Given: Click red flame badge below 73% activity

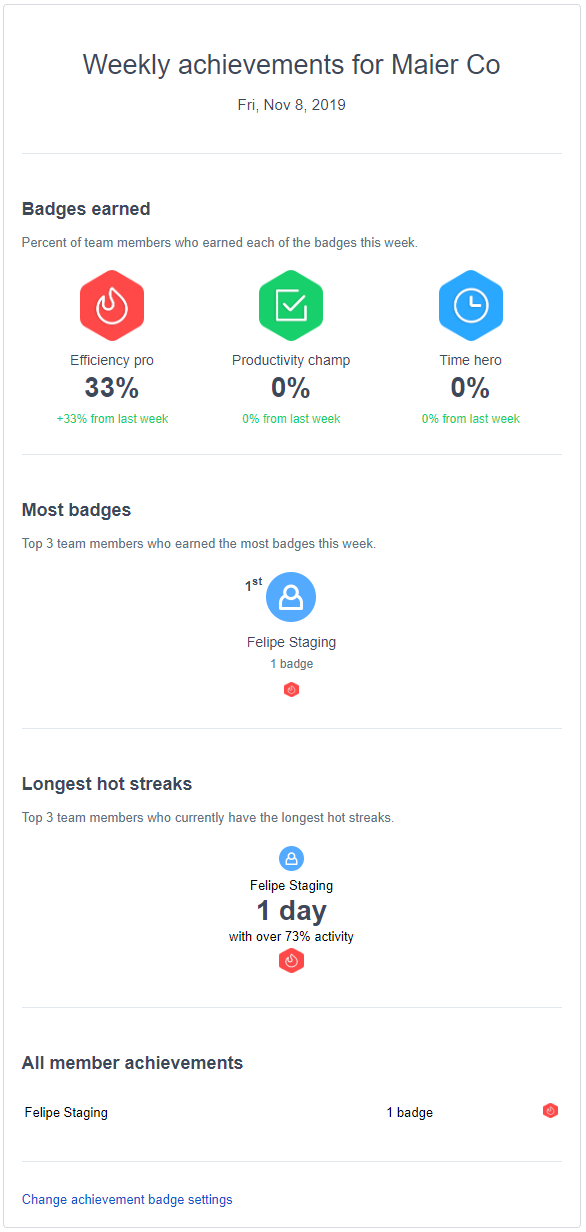Looking at the screenshot, I should click(x=291, y=960).
